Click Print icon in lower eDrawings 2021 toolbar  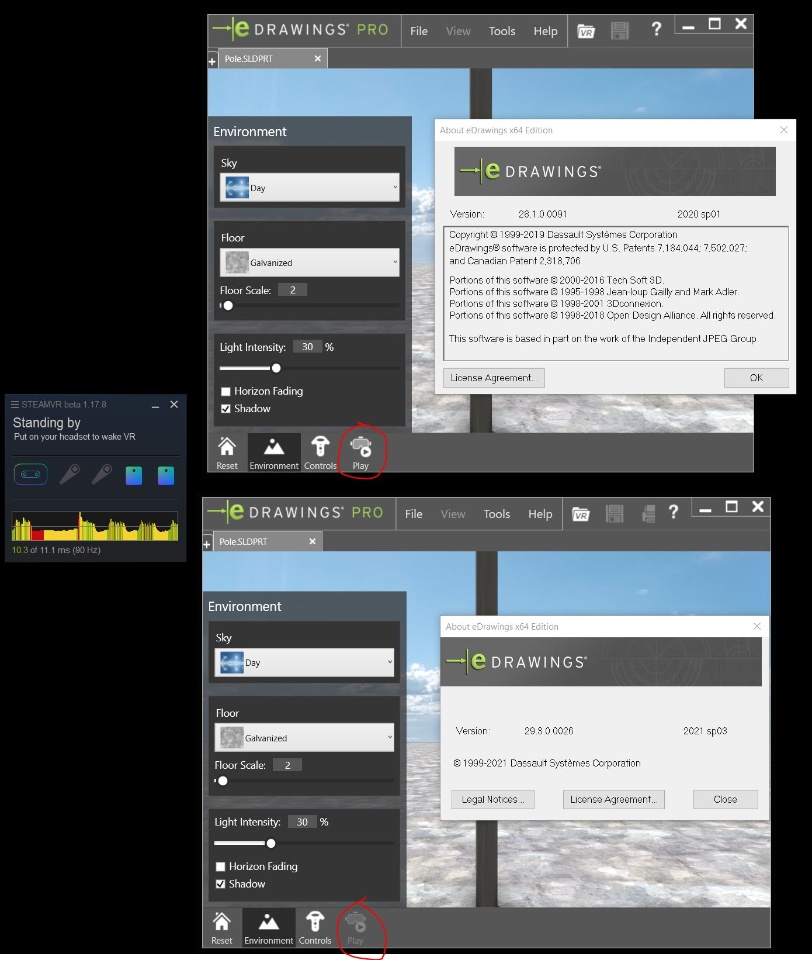(648, 514)
